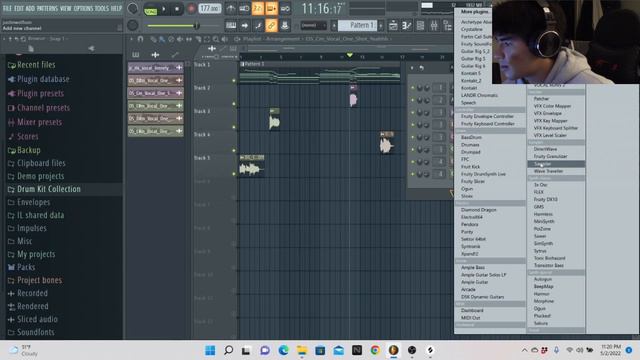Toggle the metronome icon
Viewport: 640px width, 360px height.
point(231,9)
